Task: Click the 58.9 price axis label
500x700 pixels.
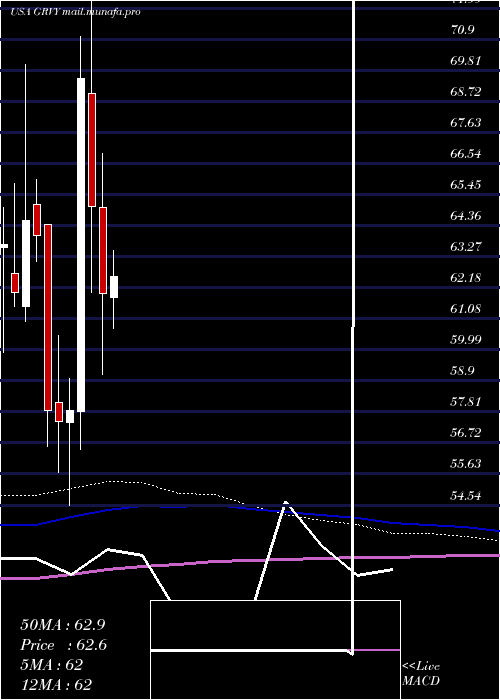Action: point(462,371)
